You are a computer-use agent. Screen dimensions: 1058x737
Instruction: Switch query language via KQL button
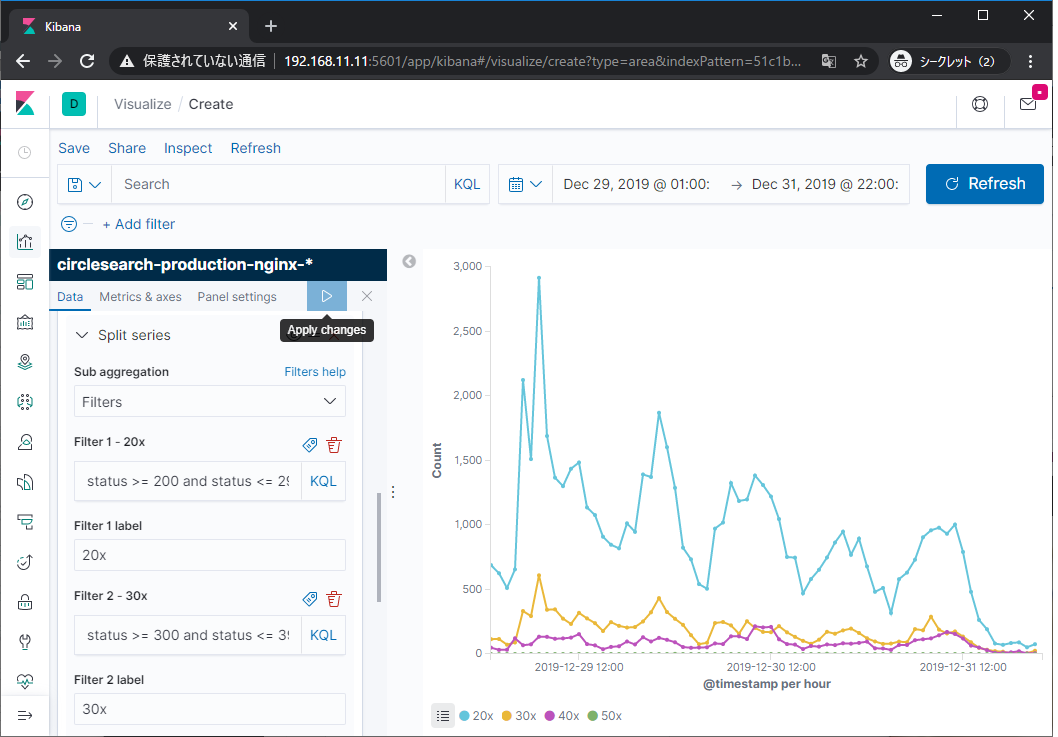[x=467, y=184]
